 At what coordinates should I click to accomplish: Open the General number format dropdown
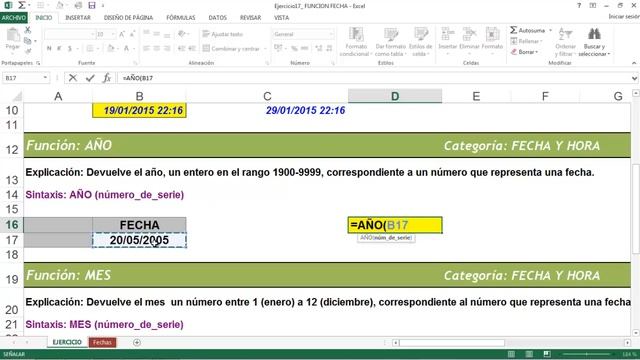coord(331,34)
